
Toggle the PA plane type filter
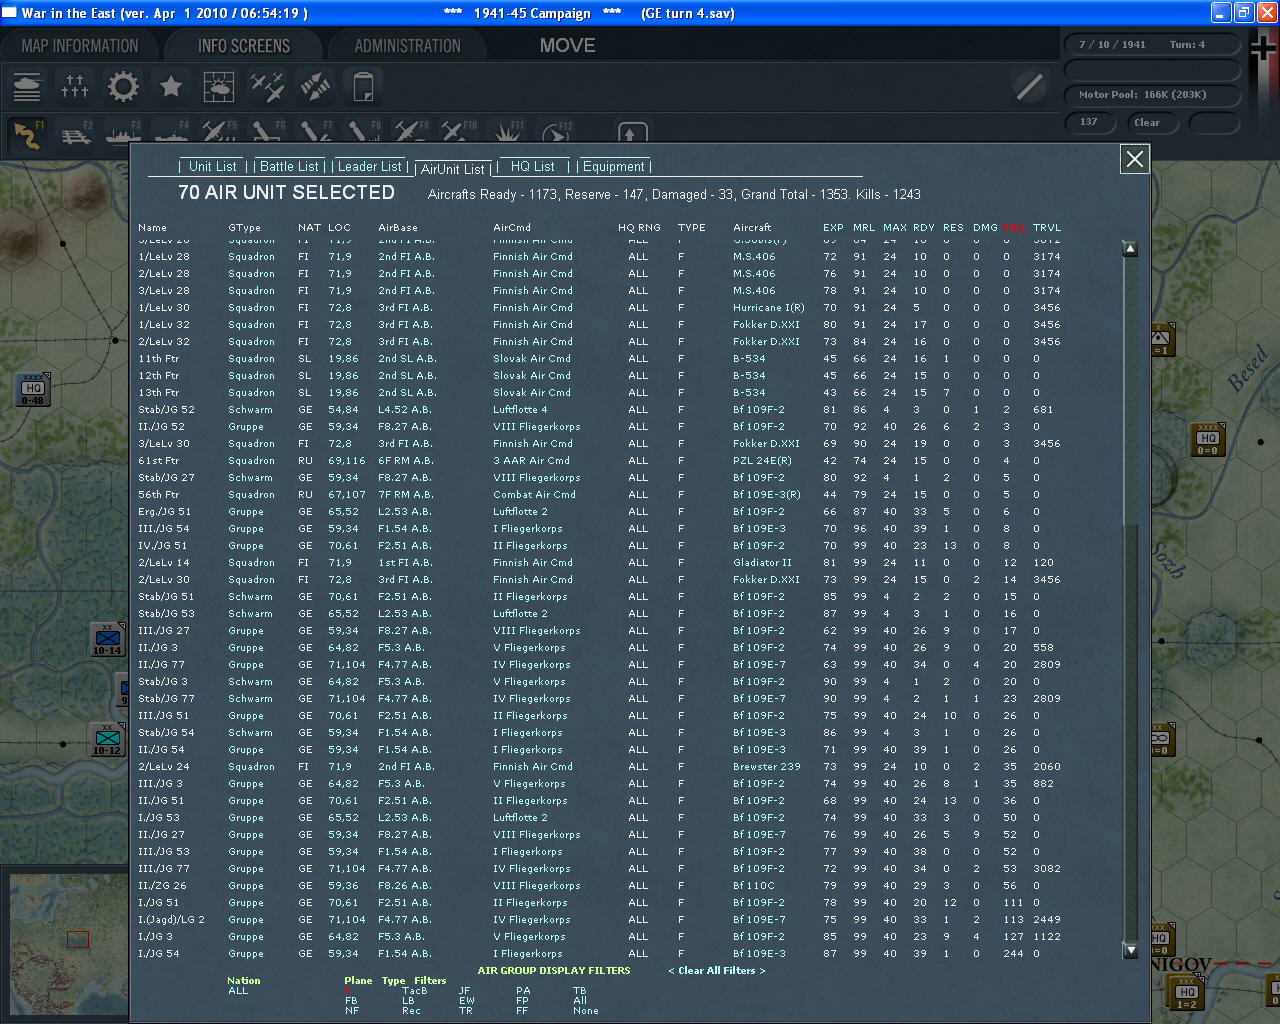(523, 991)
